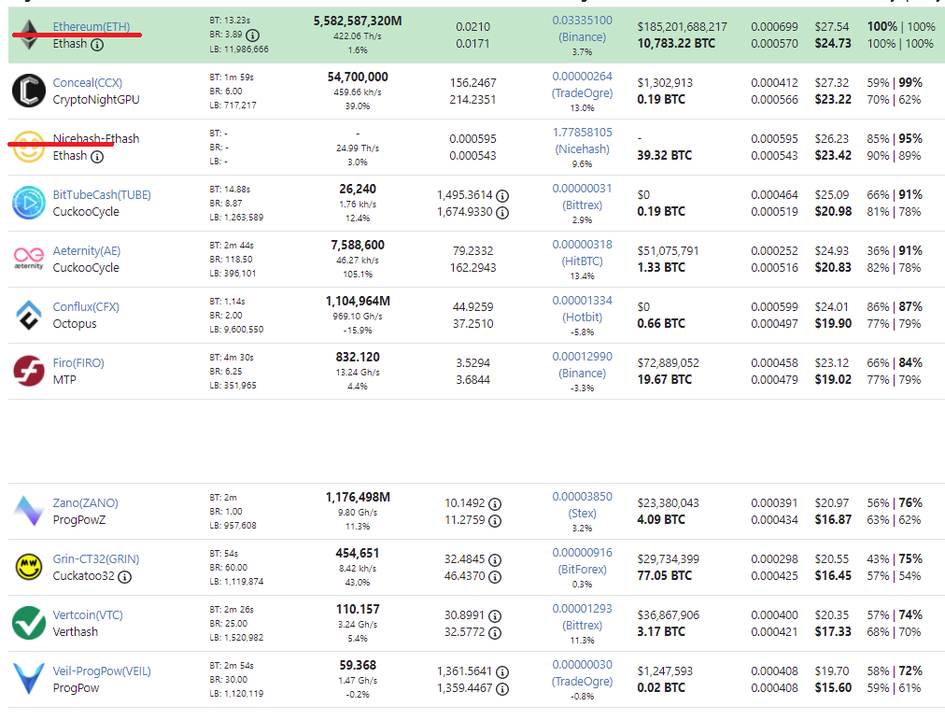The height and width of the screenshot is (720, 945).
Task: Follow Conflux's 0.00001334 Hotbit rate link
Action: point(582,308)
